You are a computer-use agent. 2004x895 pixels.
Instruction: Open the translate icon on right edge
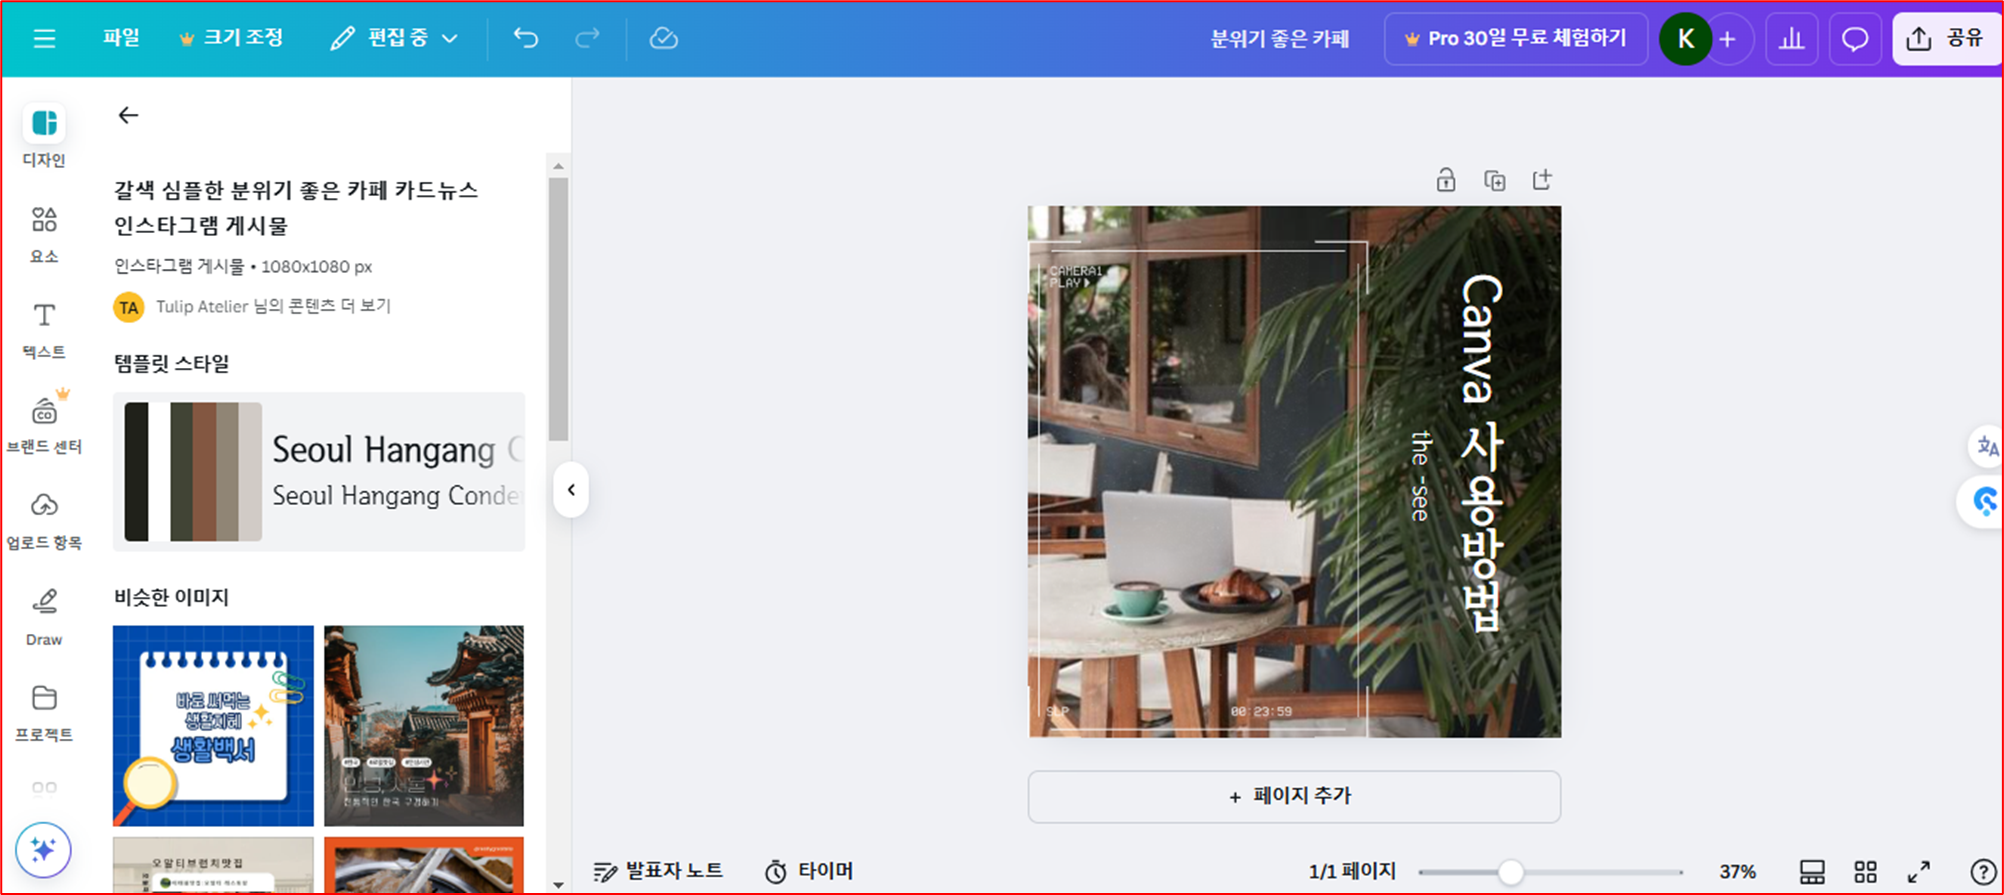(1987, 446)
